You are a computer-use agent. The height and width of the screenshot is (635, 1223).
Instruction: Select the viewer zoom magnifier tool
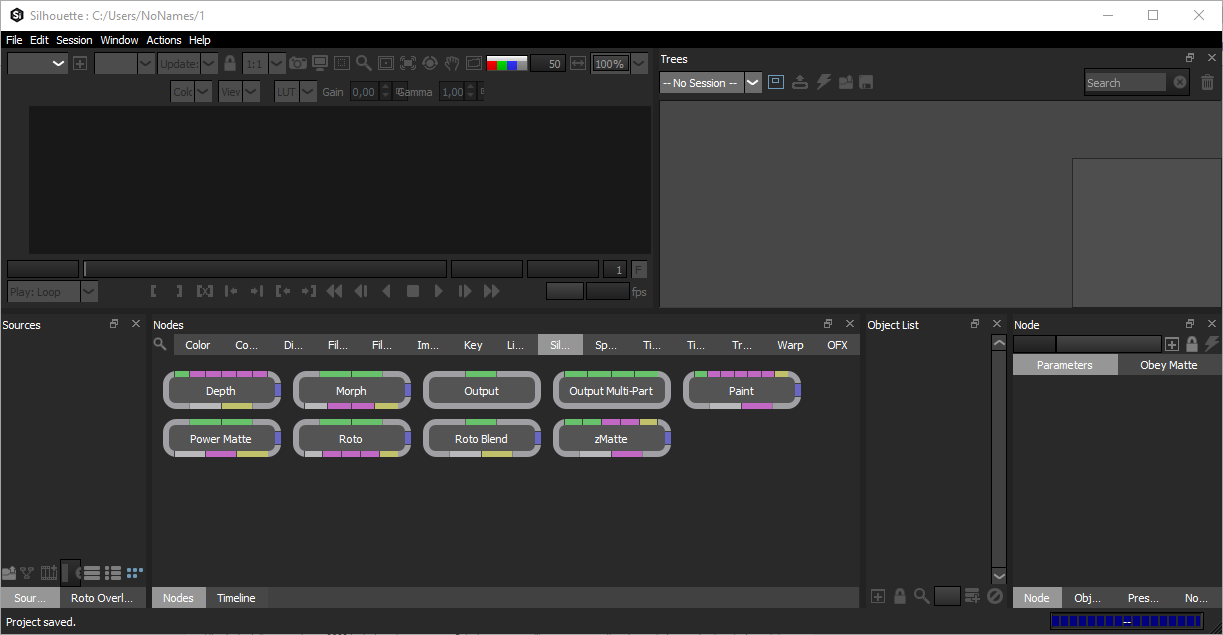coord(364,63)
